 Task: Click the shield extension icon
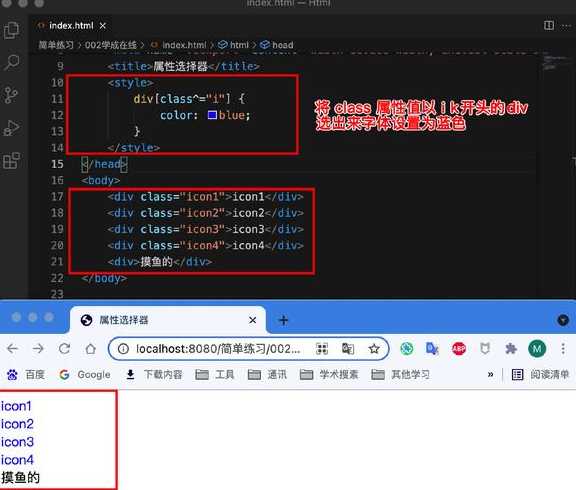[485, 349]
